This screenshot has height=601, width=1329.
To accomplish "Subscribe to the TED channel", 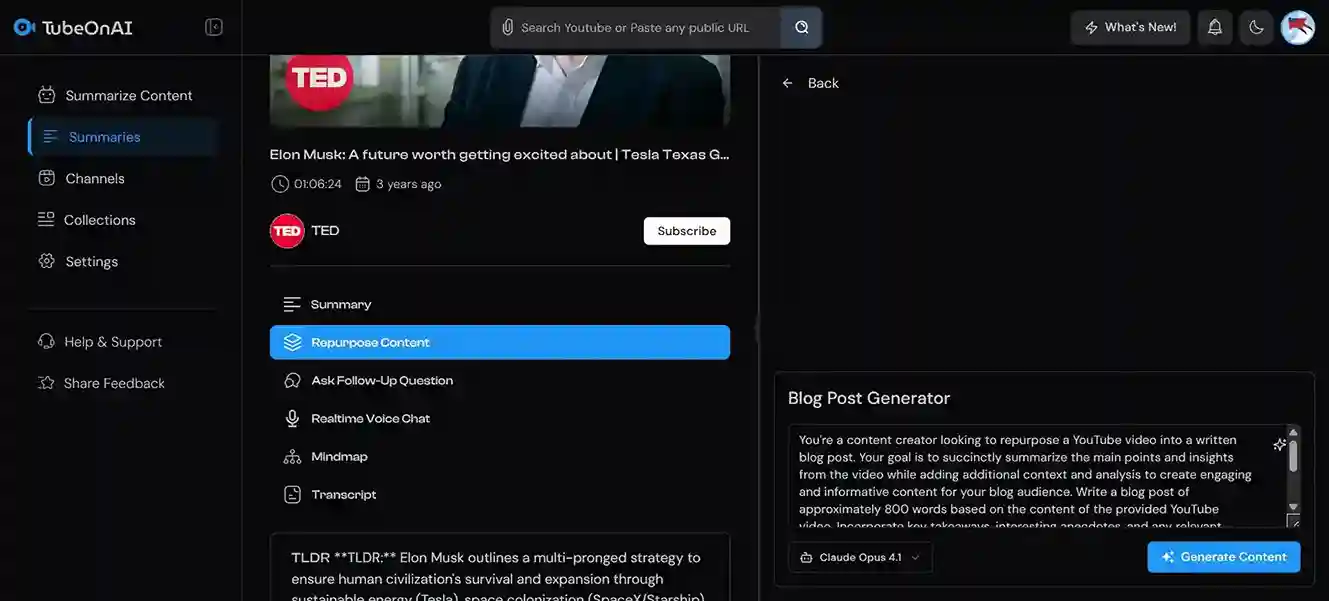I will (686, 231).
